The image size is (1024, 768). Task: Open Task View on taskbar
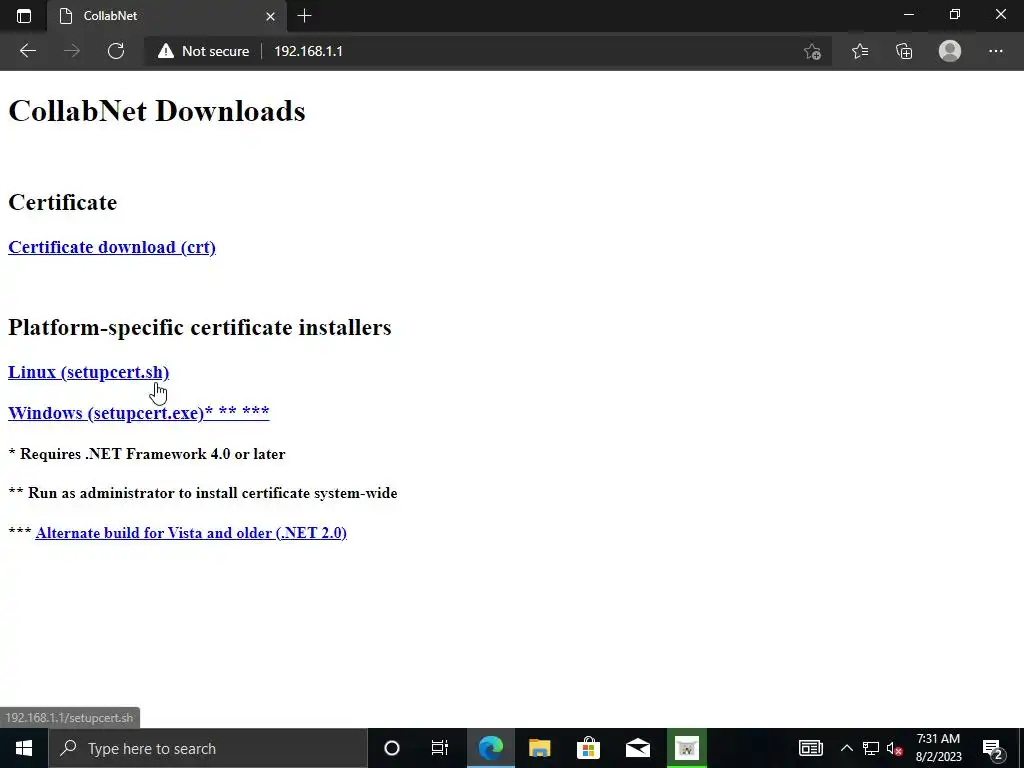[x=440, y=748]
